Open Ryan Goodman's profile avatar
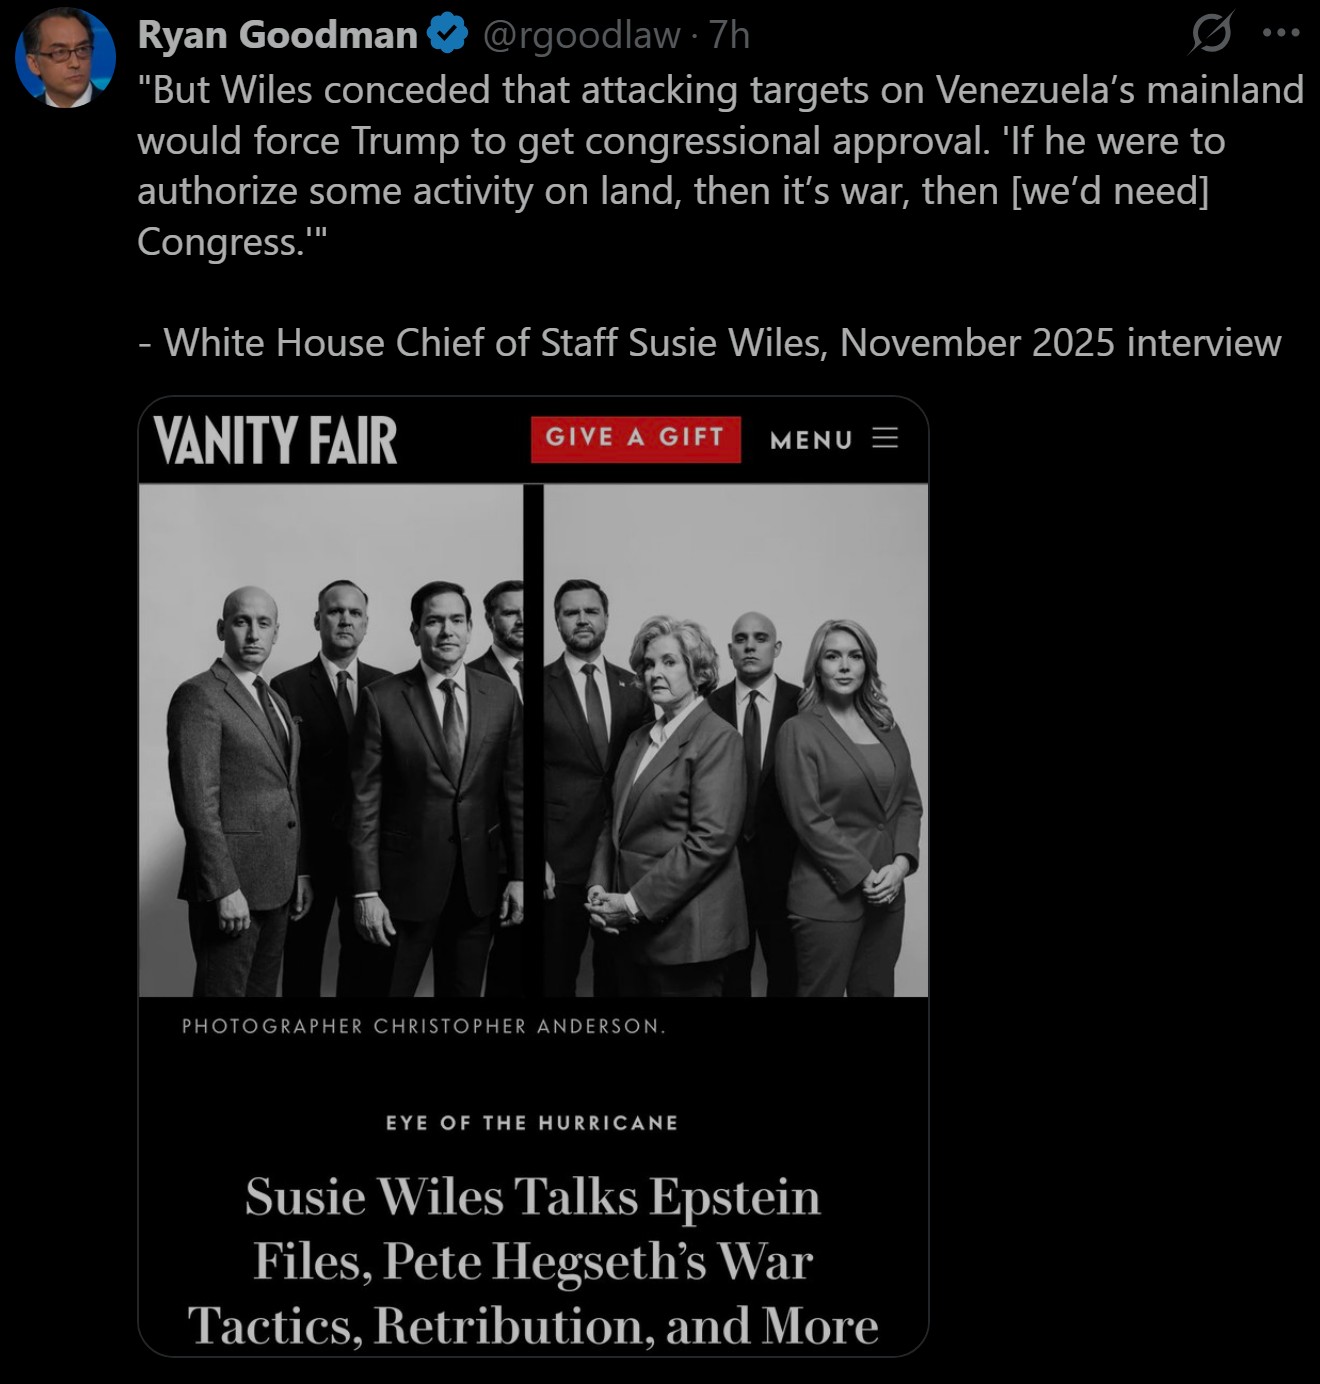The width and height of the screenshot is (1320, 1384). pos(65,58)
